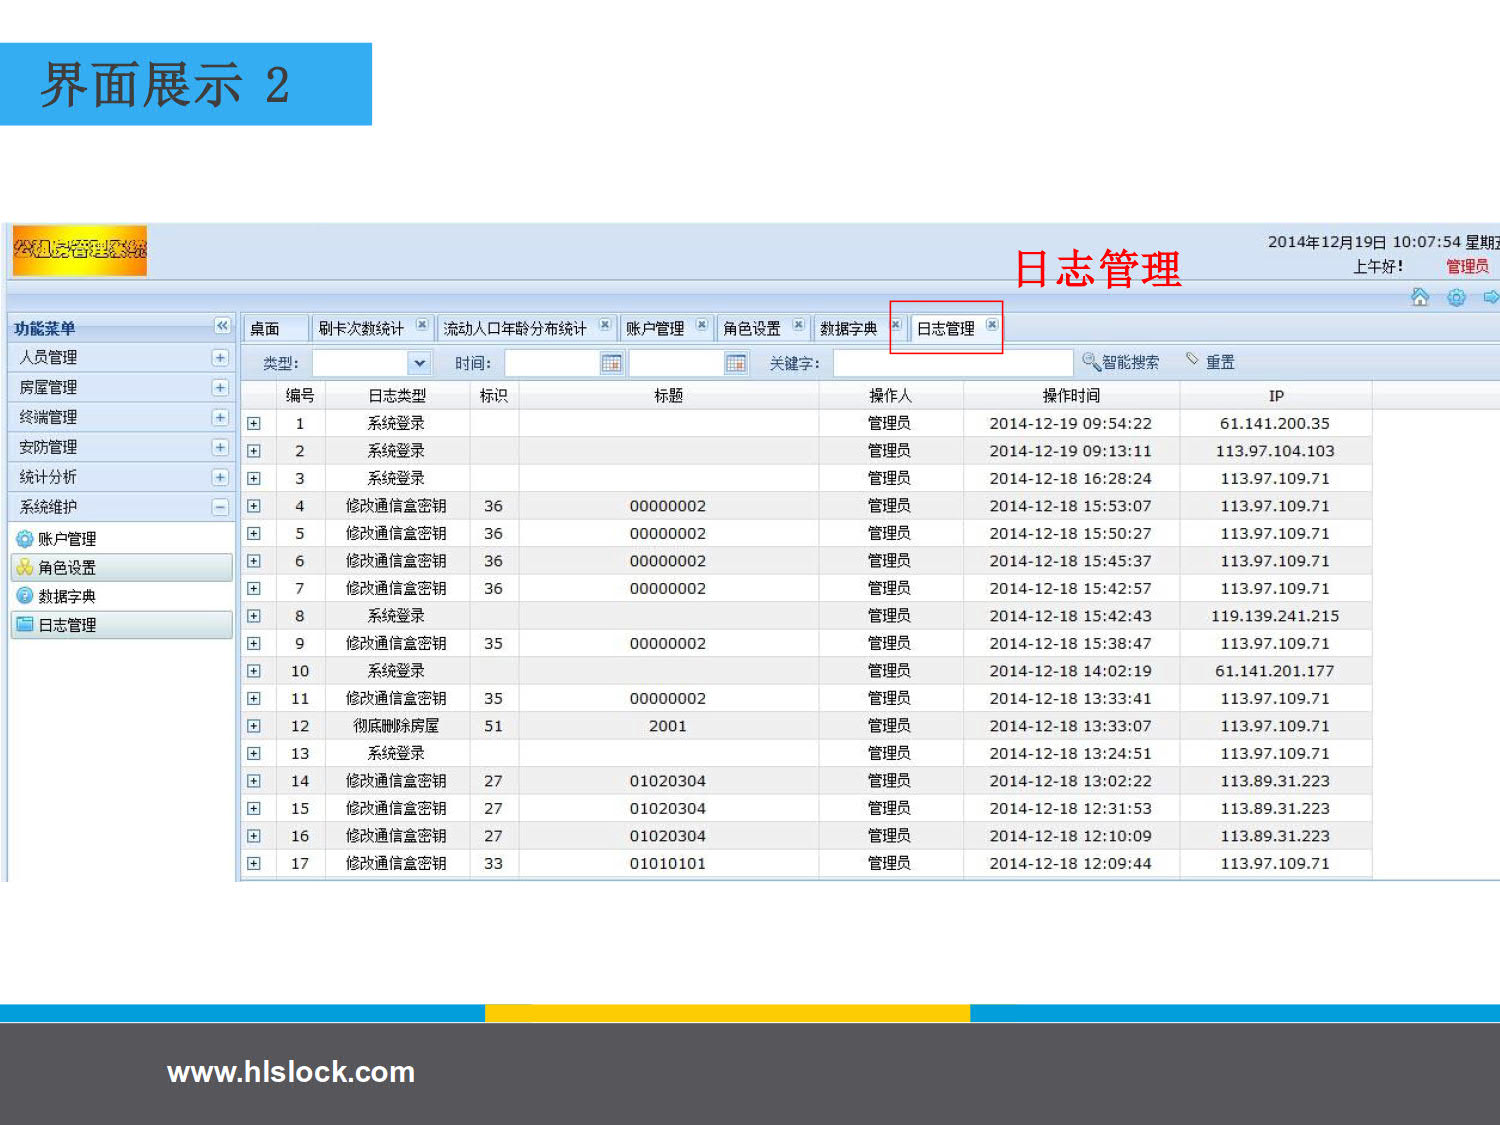Image resolution: width=1500 pixels, height=1125 pixels.
Task: Expand details of log row 1
Action: (254, 424)
